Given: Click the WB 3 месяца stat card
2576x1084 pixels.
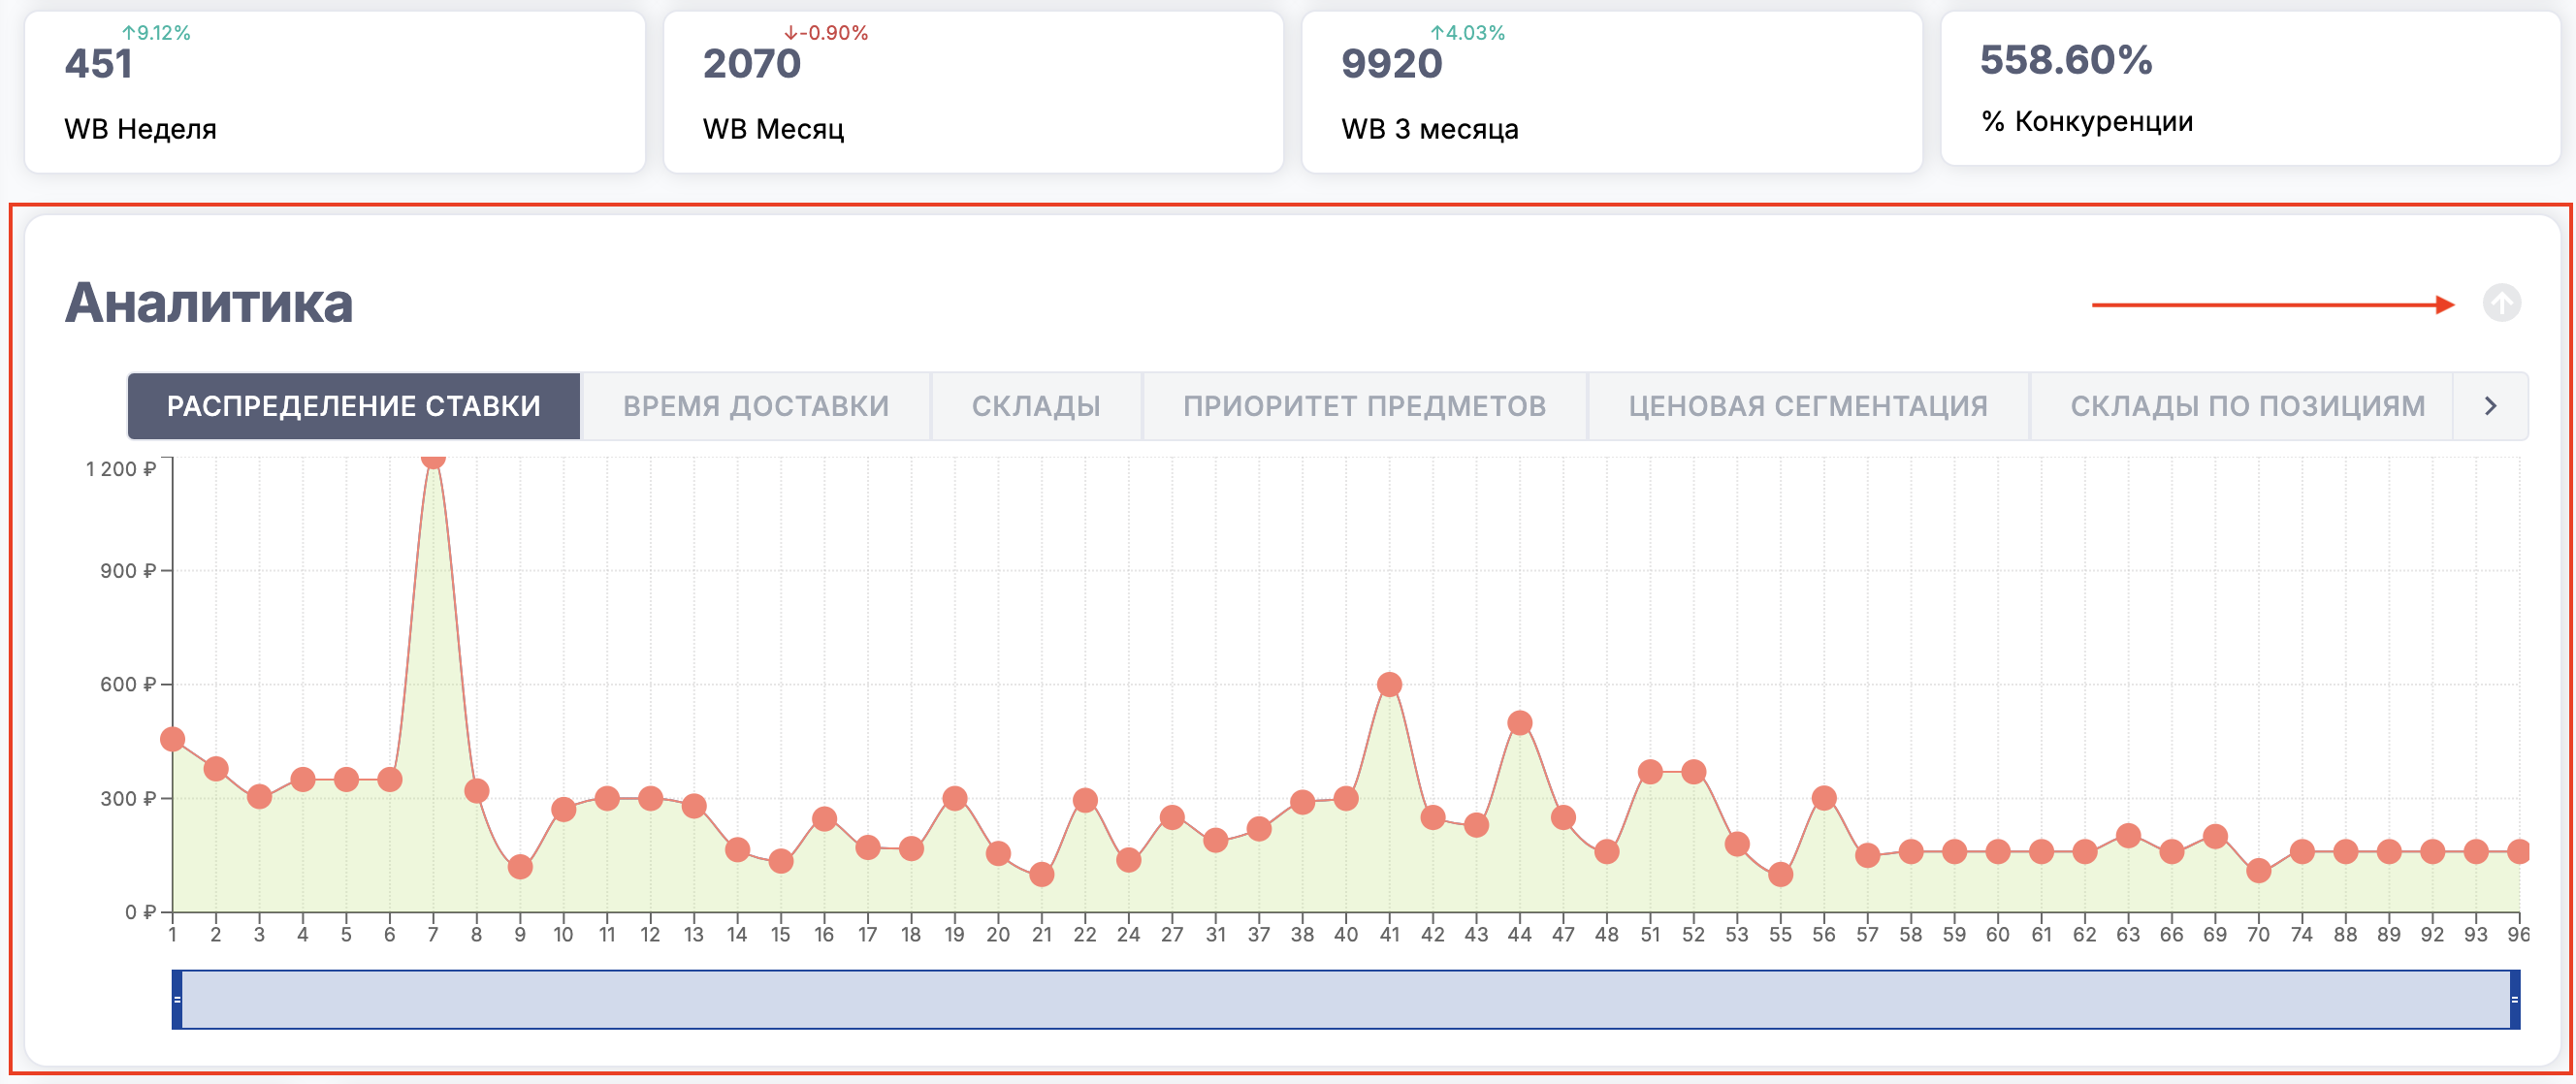Looking at the screenshot, I should click(1611, 92).
